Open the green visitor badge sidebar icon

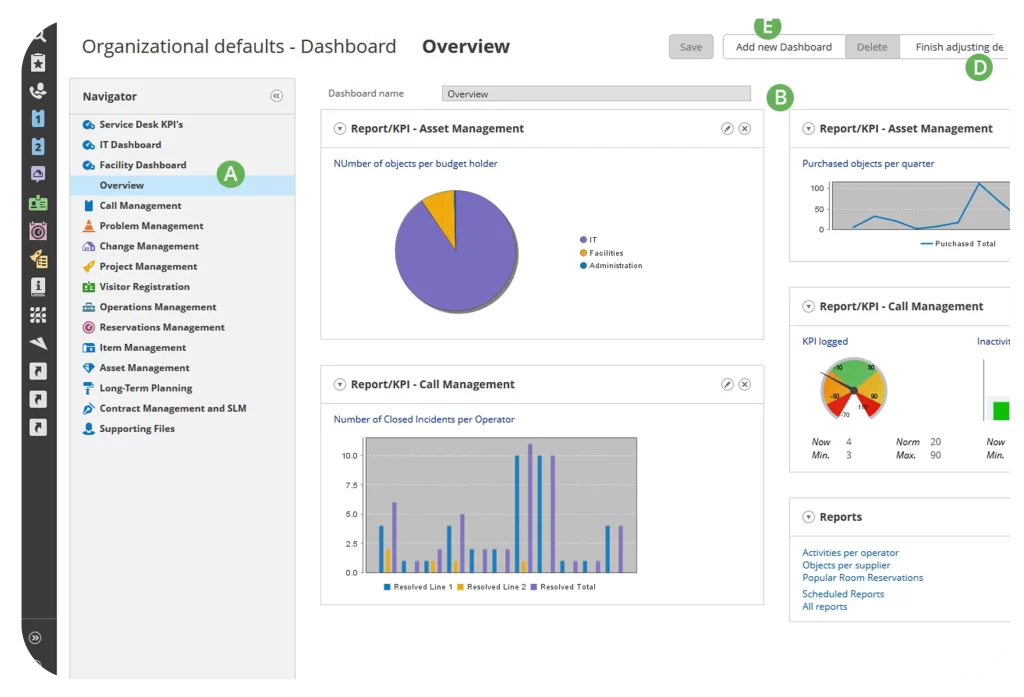(38, 203)
